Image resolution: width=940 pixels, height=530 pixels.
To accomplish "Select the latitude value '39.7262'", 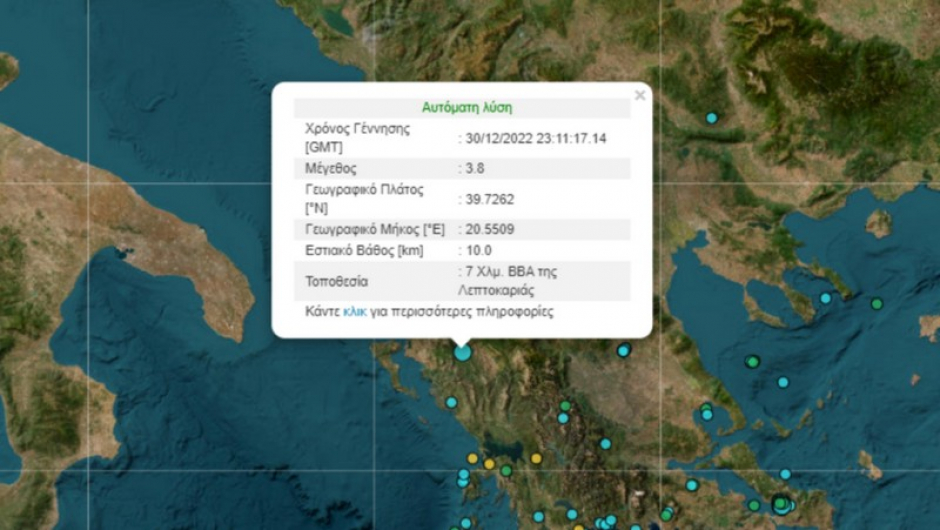I will click(x=490, y=200).
